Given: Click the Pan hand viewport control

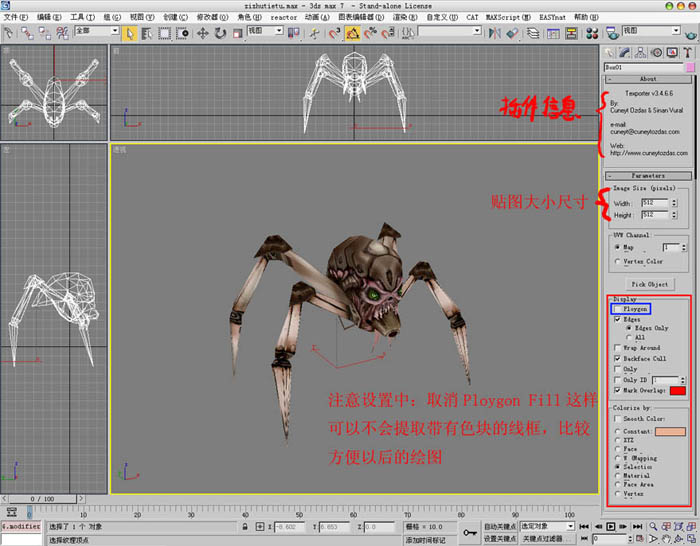Looking at the screenshot, I should click(666, 539).
